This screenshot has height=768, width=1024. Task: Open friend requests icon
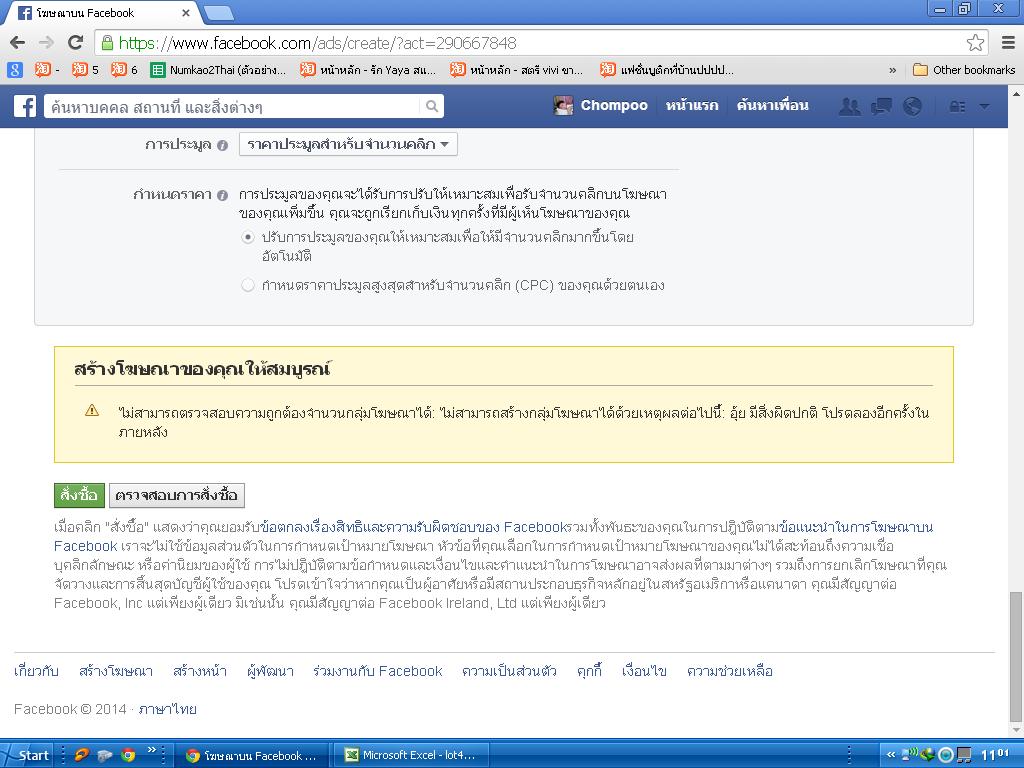849,106
